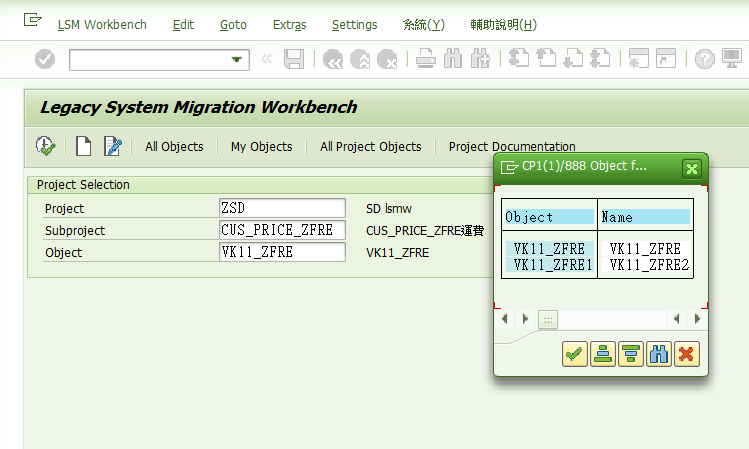Click the far-right left-arrow scroll button in popup
Screen dimensions: 749x449
pos(676,319)
